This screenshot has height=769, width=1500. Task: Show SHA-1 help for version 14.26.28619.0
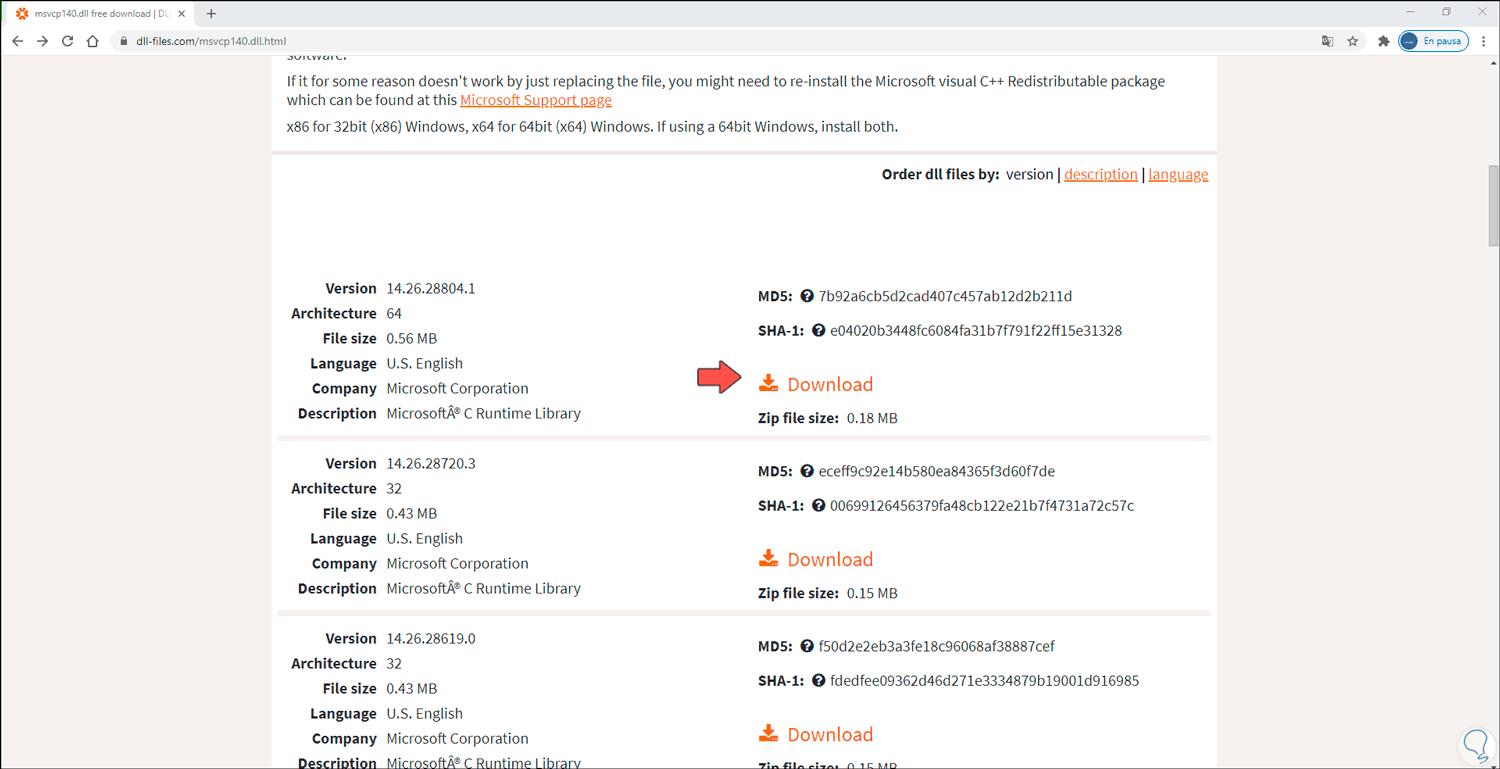click(818, 680)
